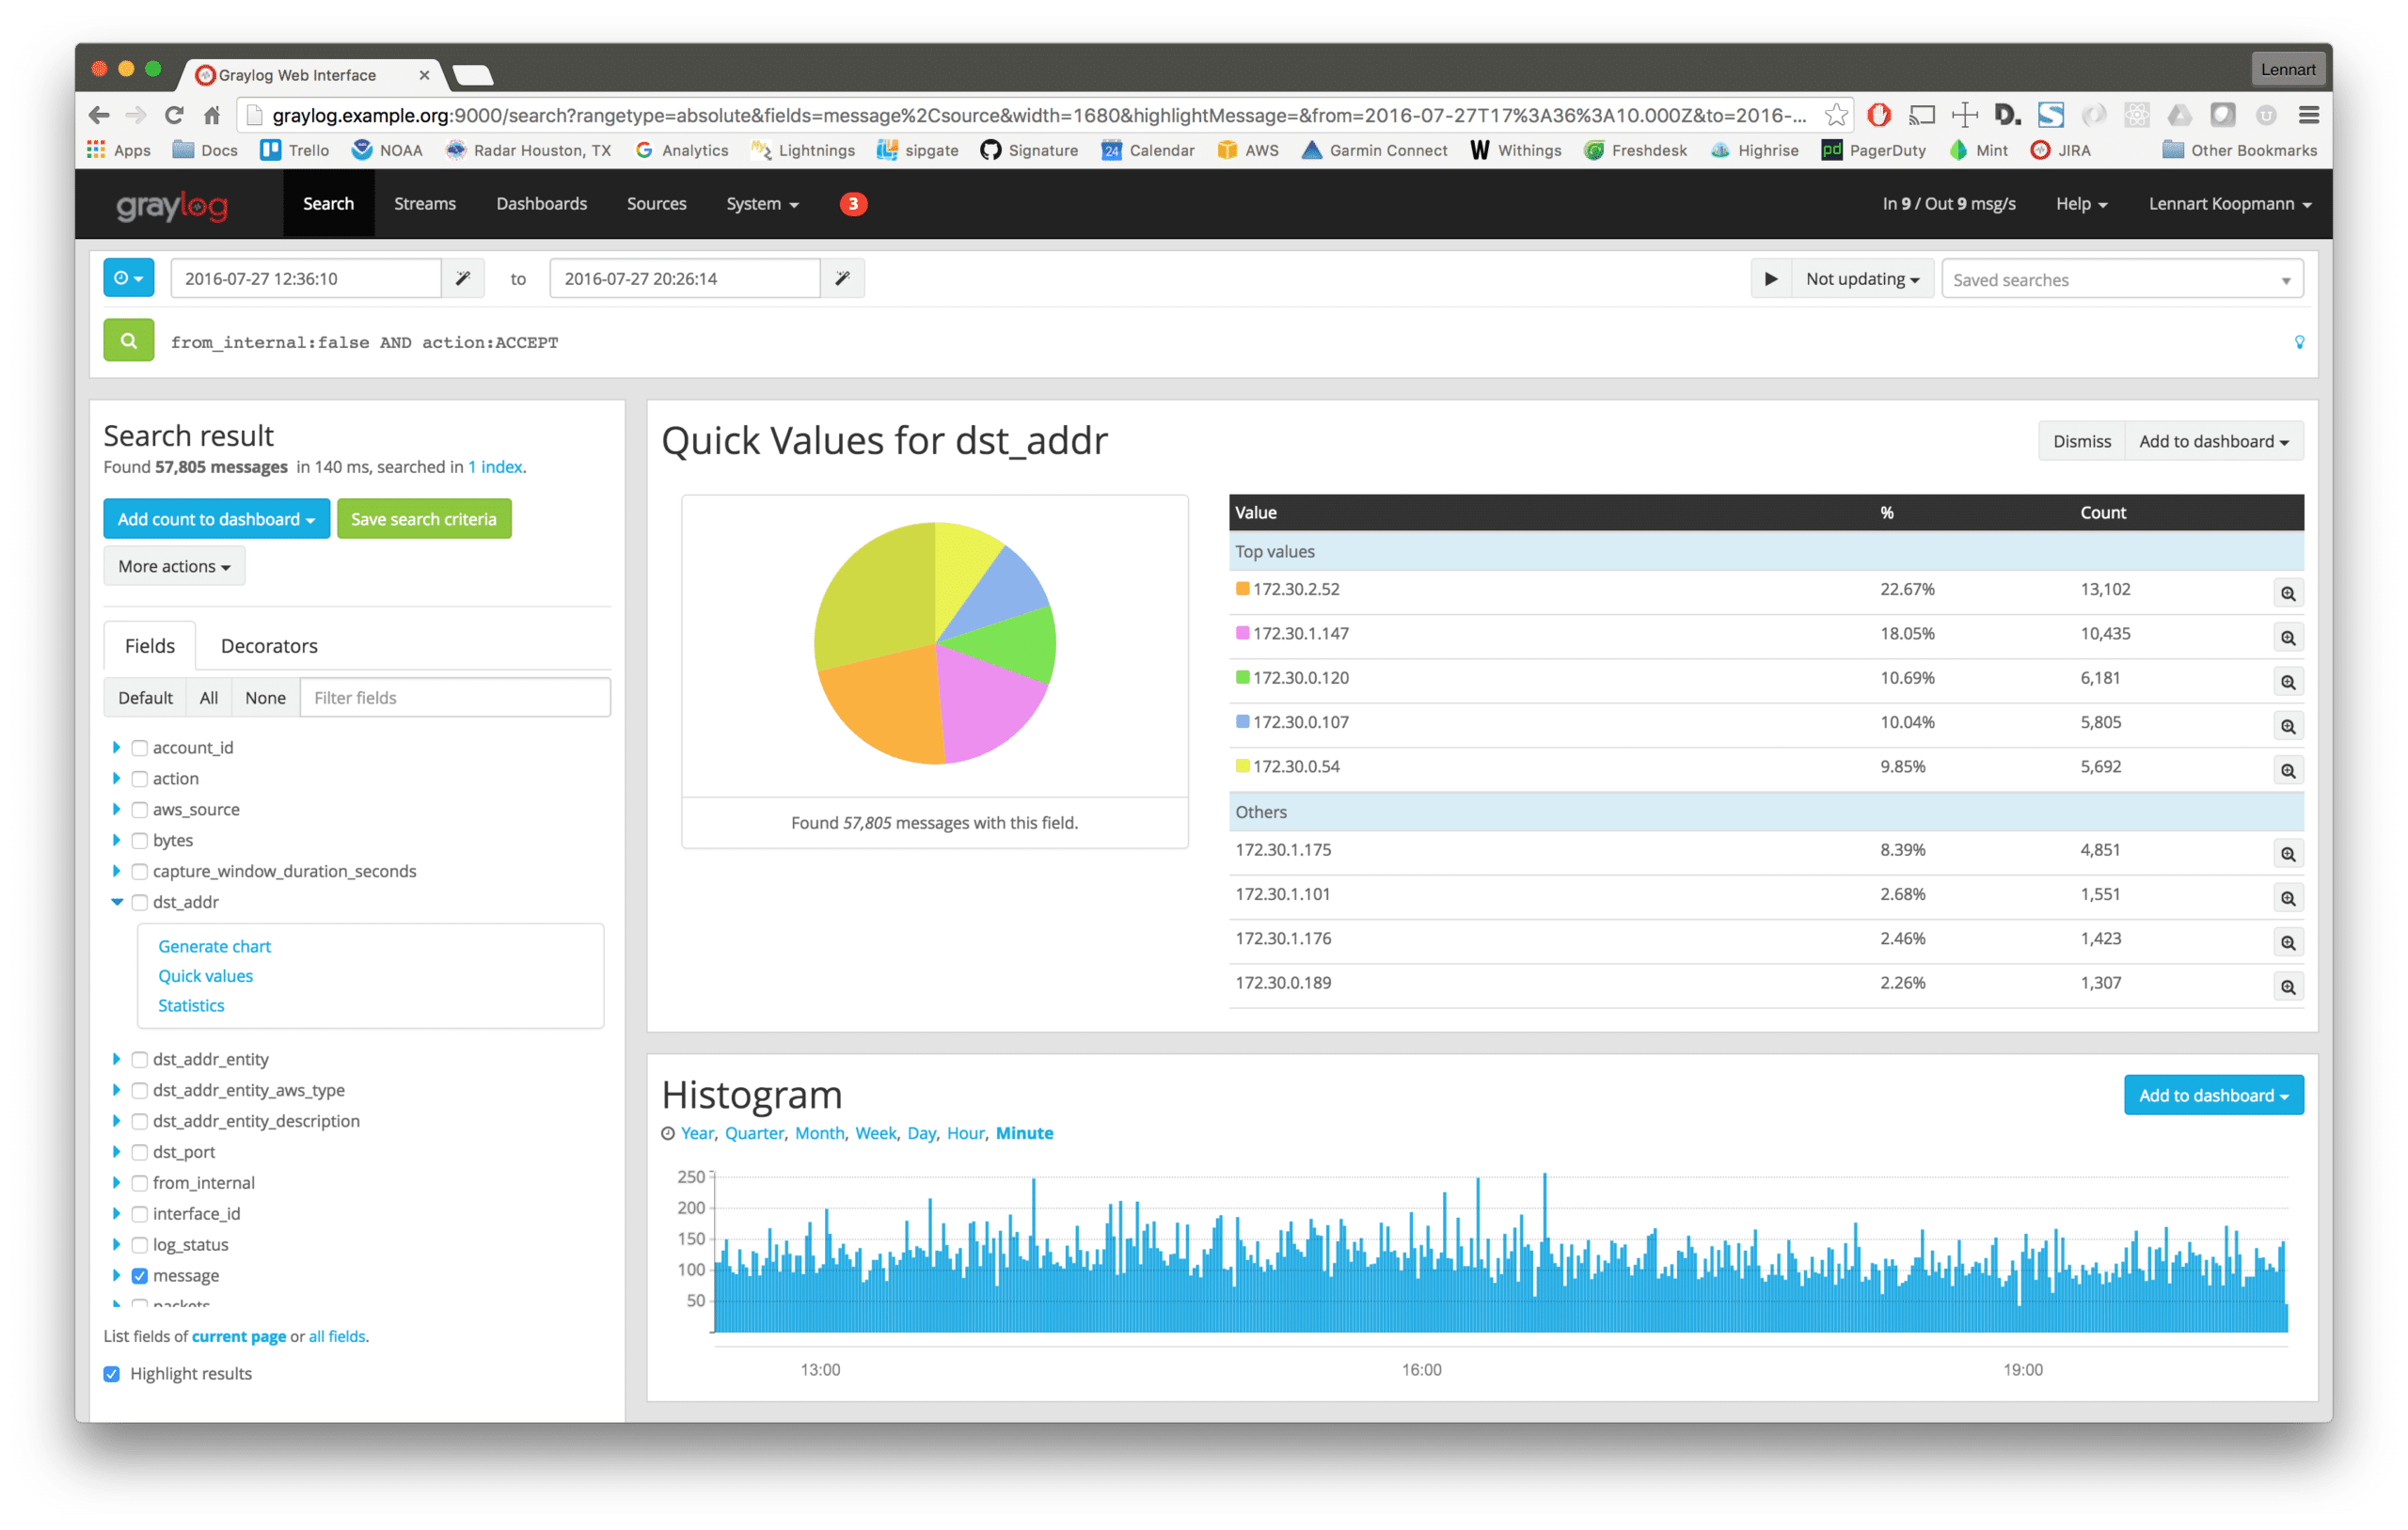Viewport: 2408px width, 1530px height.
Task: Go to Dashboards in top navigation
Action: point(541,204)
